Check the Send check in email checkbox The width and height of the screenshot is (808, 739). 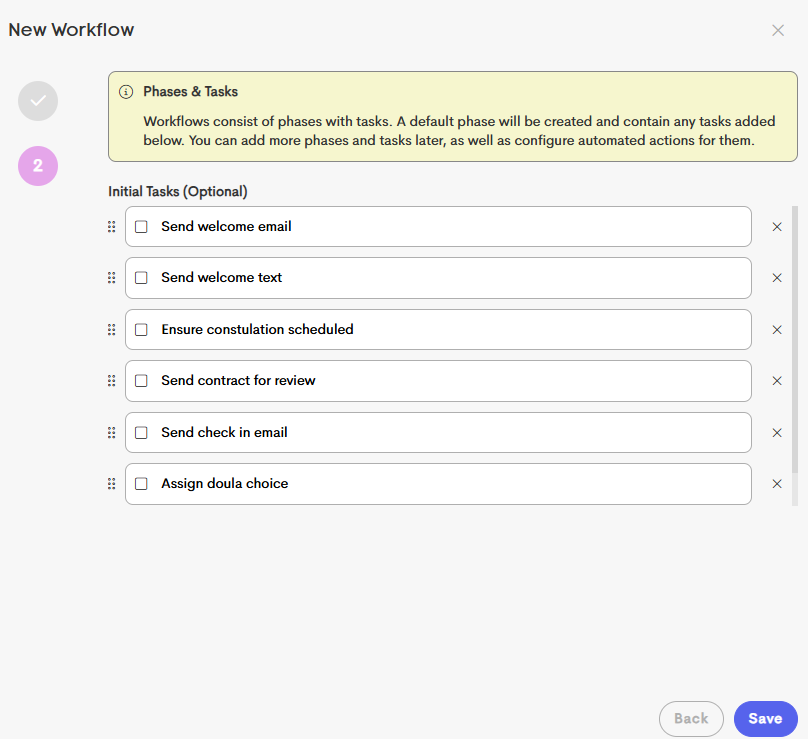(x=141, y=433)
